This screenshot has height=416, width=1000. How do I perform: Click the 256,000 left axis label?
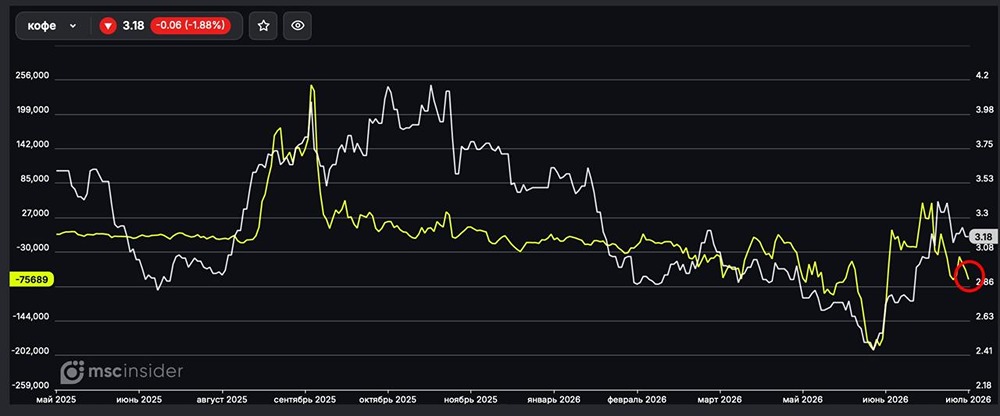coord(32,75)
